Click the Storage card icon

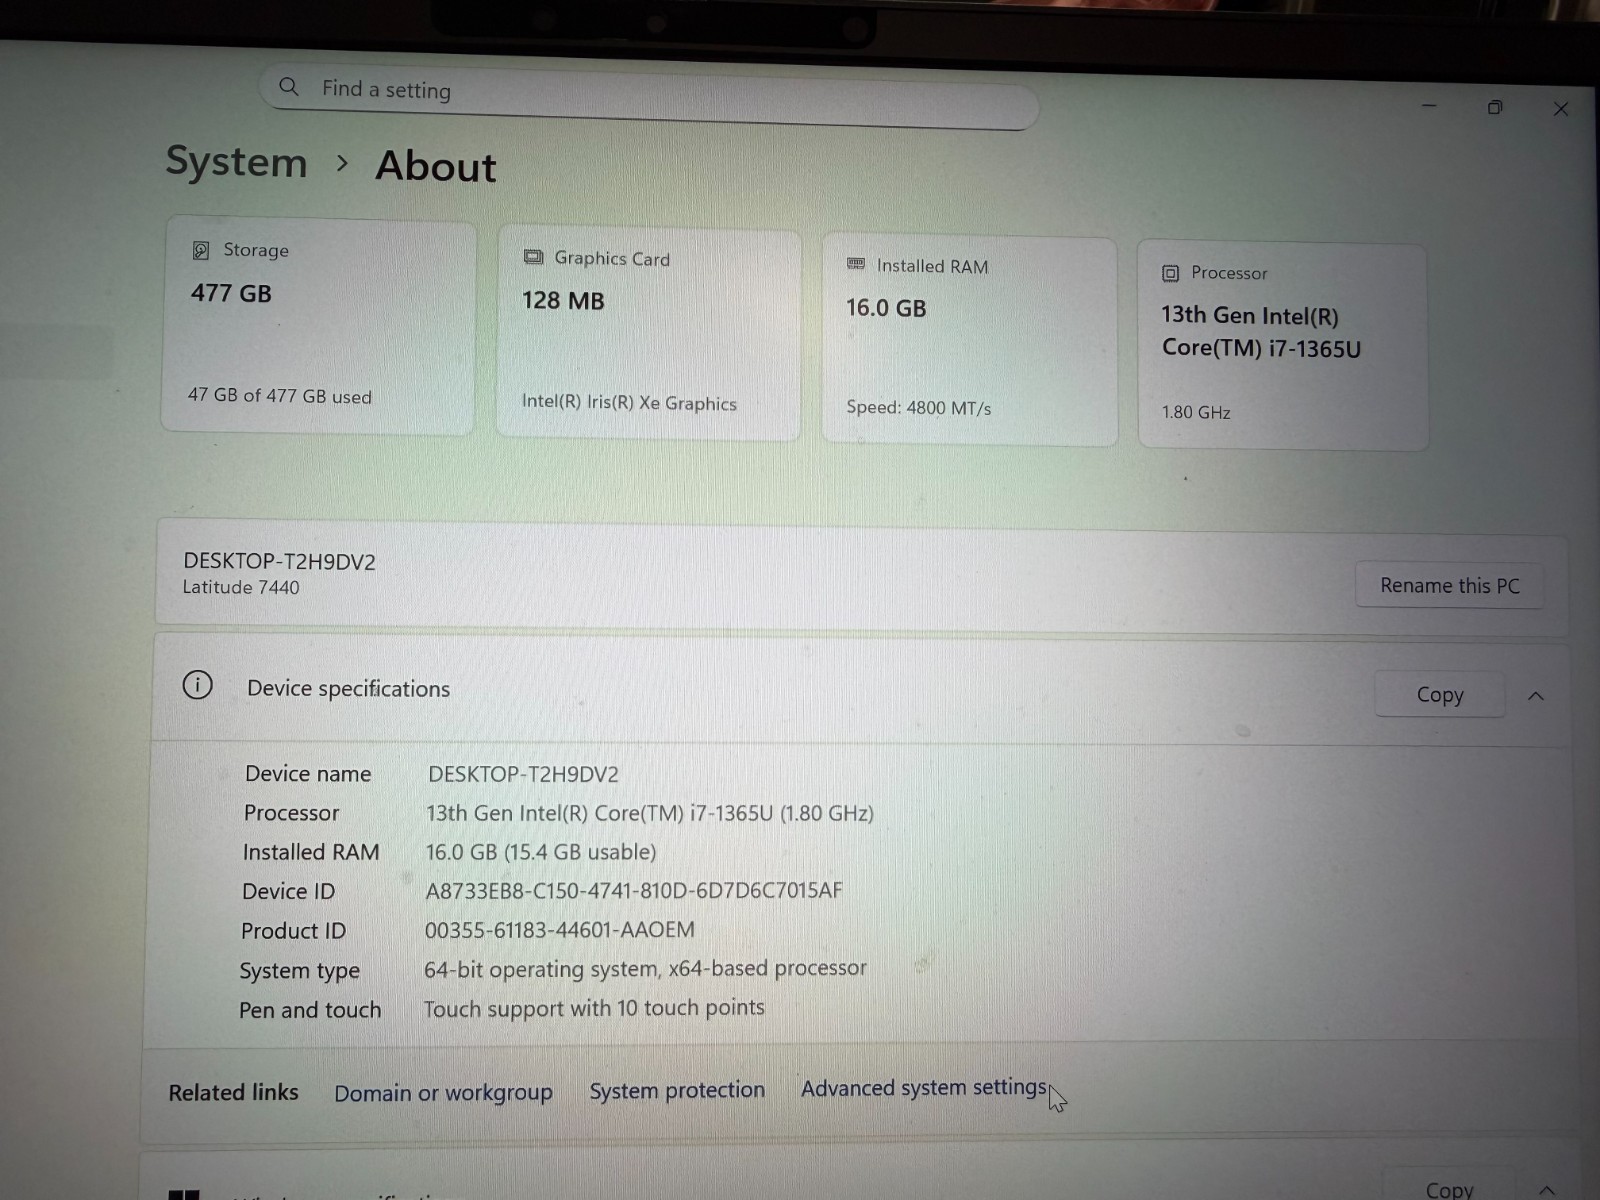coord(201,250)
